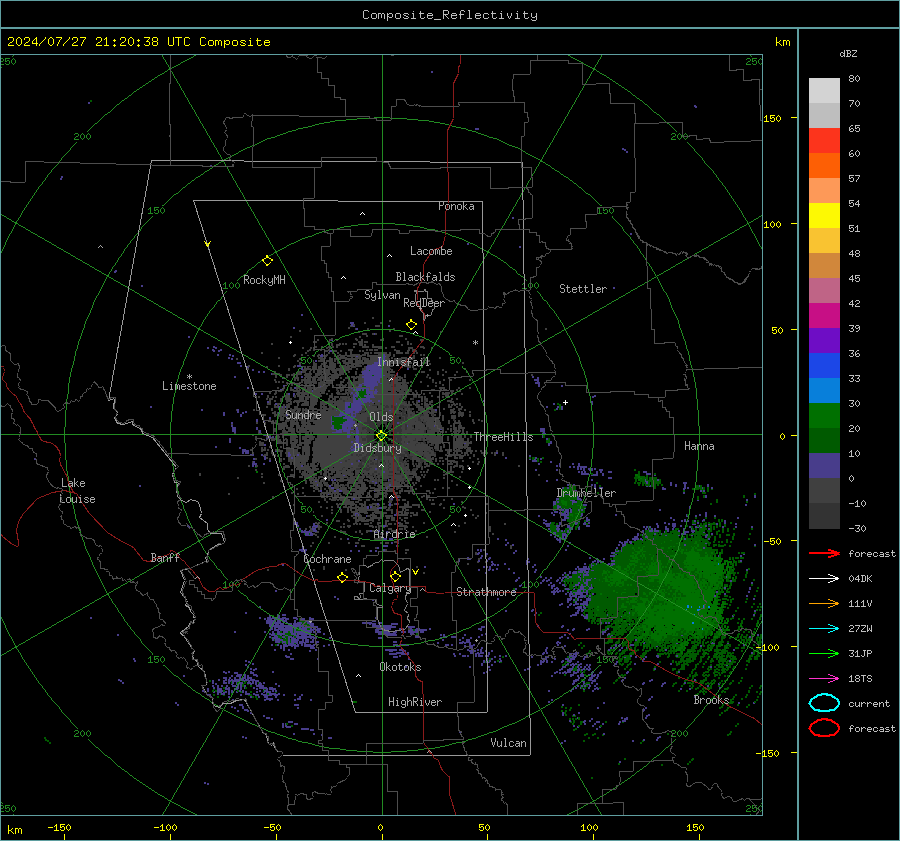Click the Vulcan town label
The width and height of the screenshot is (900, 841).
tap(508, 743)
